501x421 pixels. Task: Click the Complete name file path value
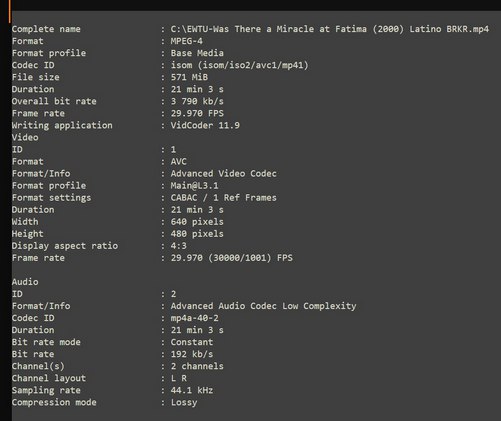pos(330,29)
